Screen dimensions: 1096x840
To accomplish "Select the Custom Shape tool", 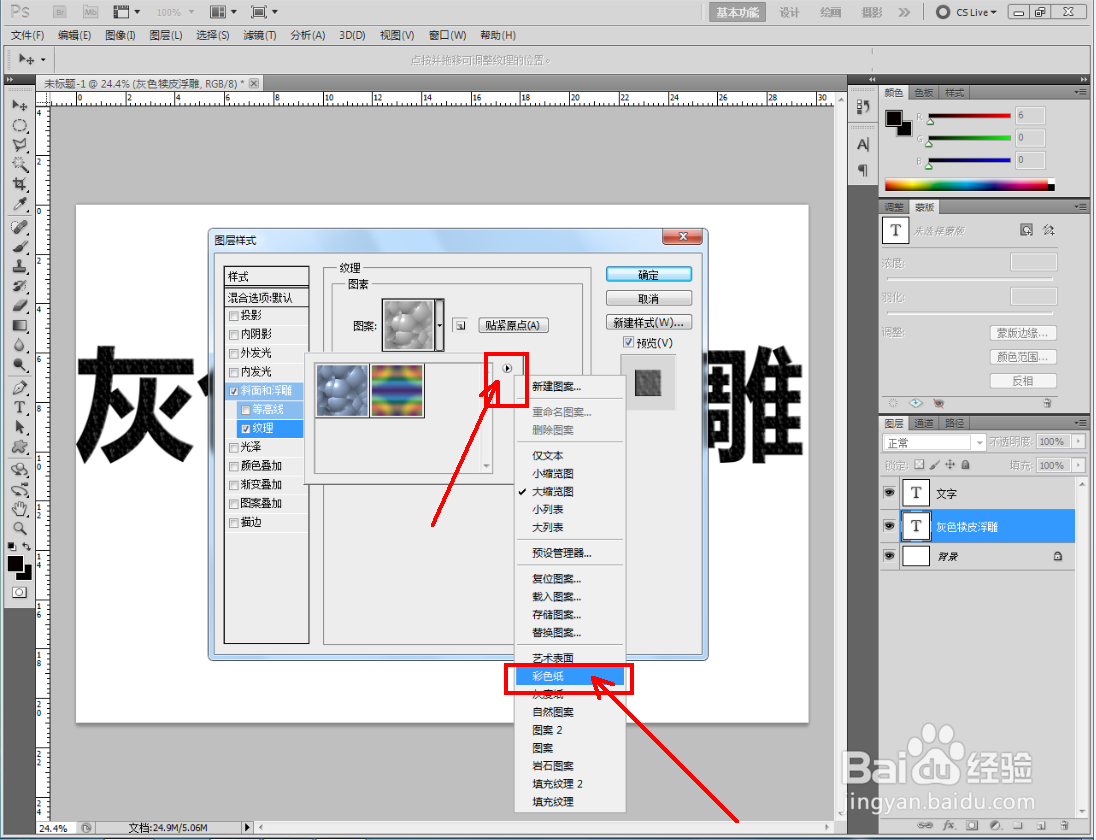I will click(20, 447).
